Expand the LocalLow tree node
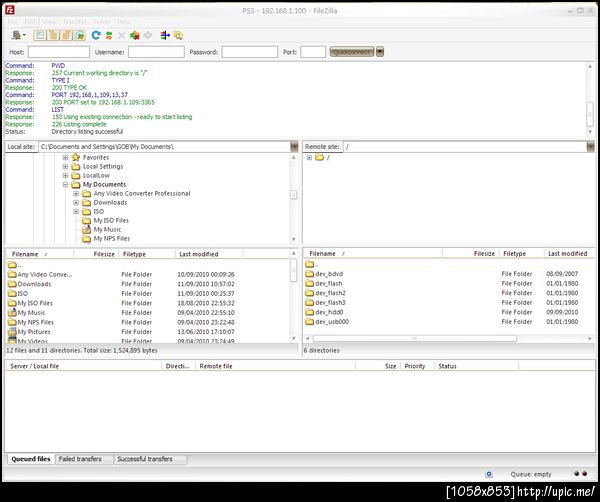The width and height of the screenshot is (600, 502). (x=65, y=175)
